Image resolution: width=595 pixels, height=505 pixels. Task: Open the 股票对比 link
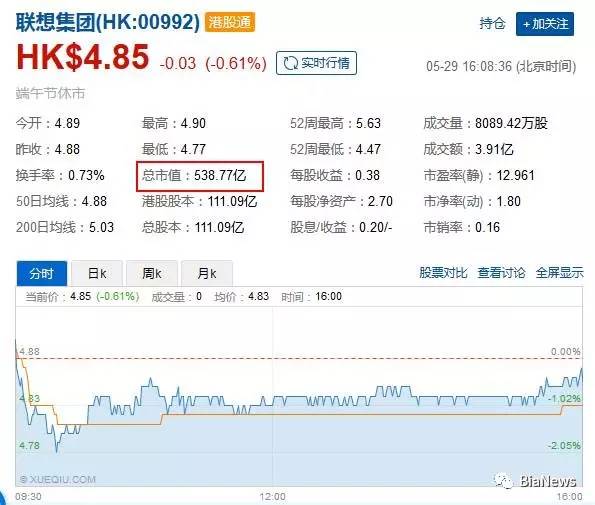coord(443,273)
